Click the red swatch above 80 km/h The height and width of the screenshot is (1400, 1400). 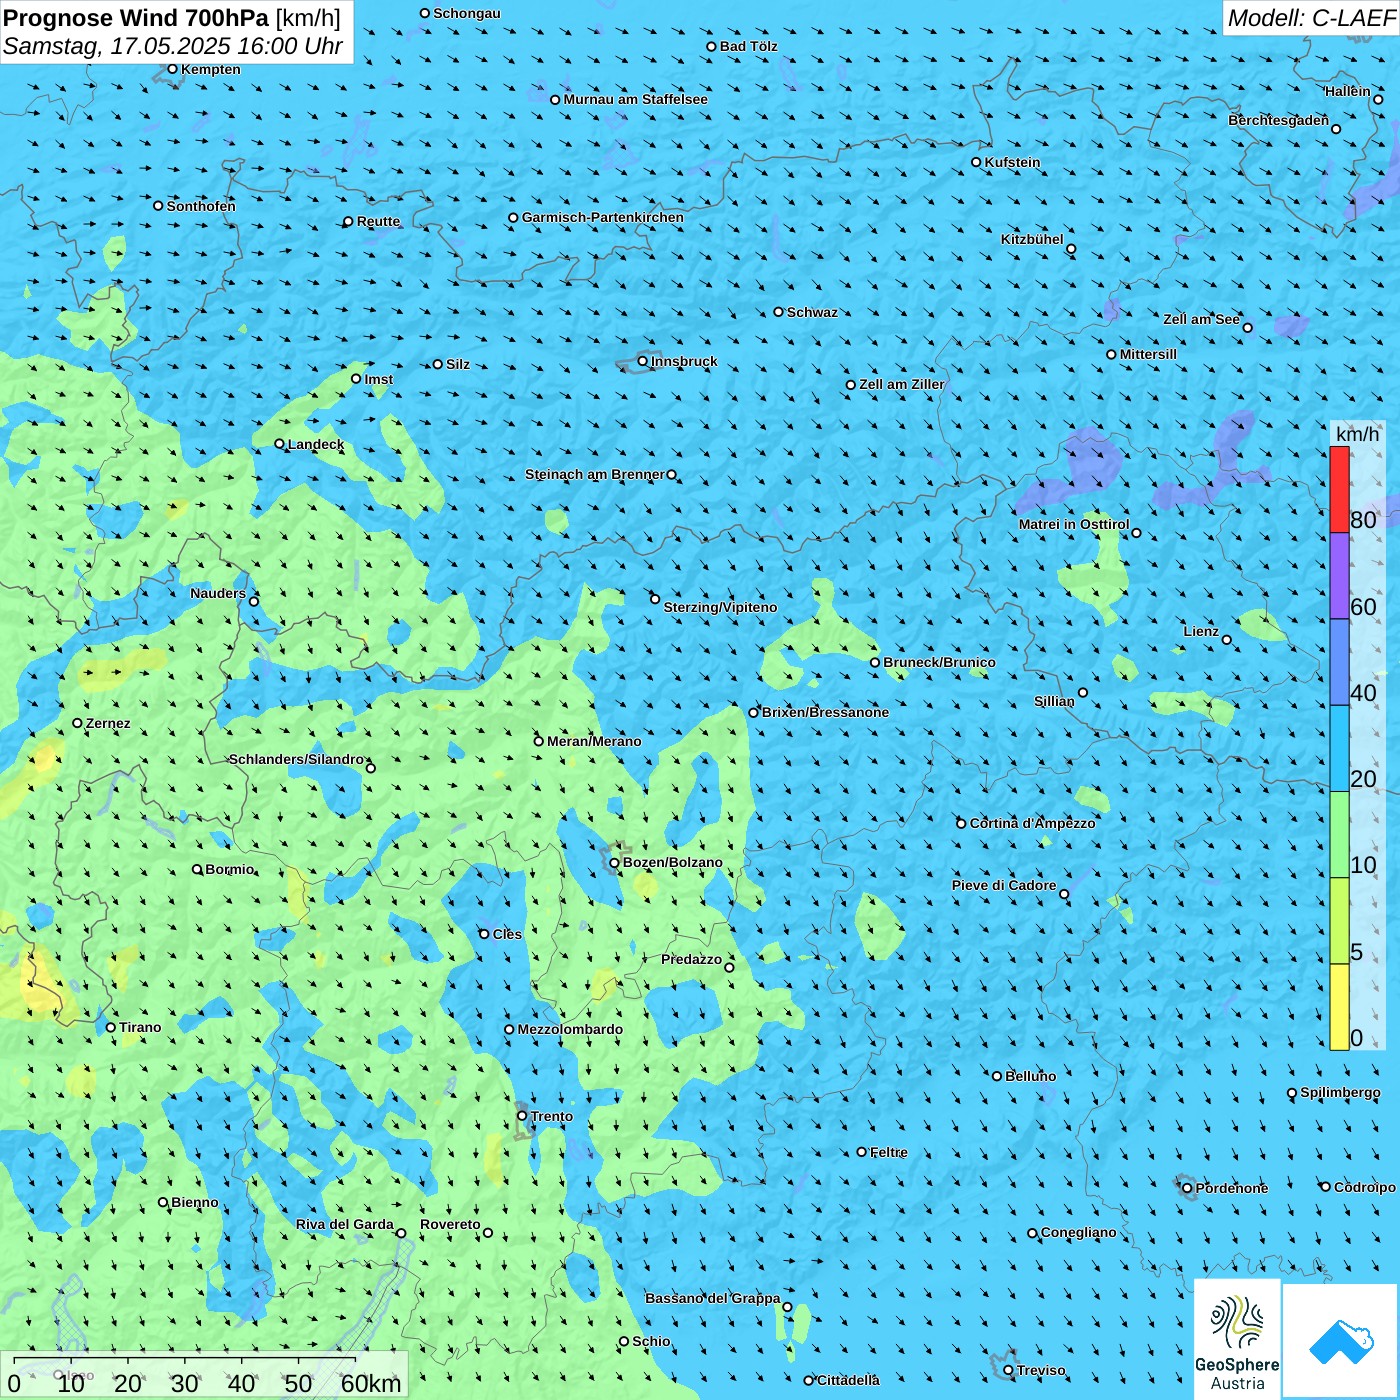(1339, 489)
